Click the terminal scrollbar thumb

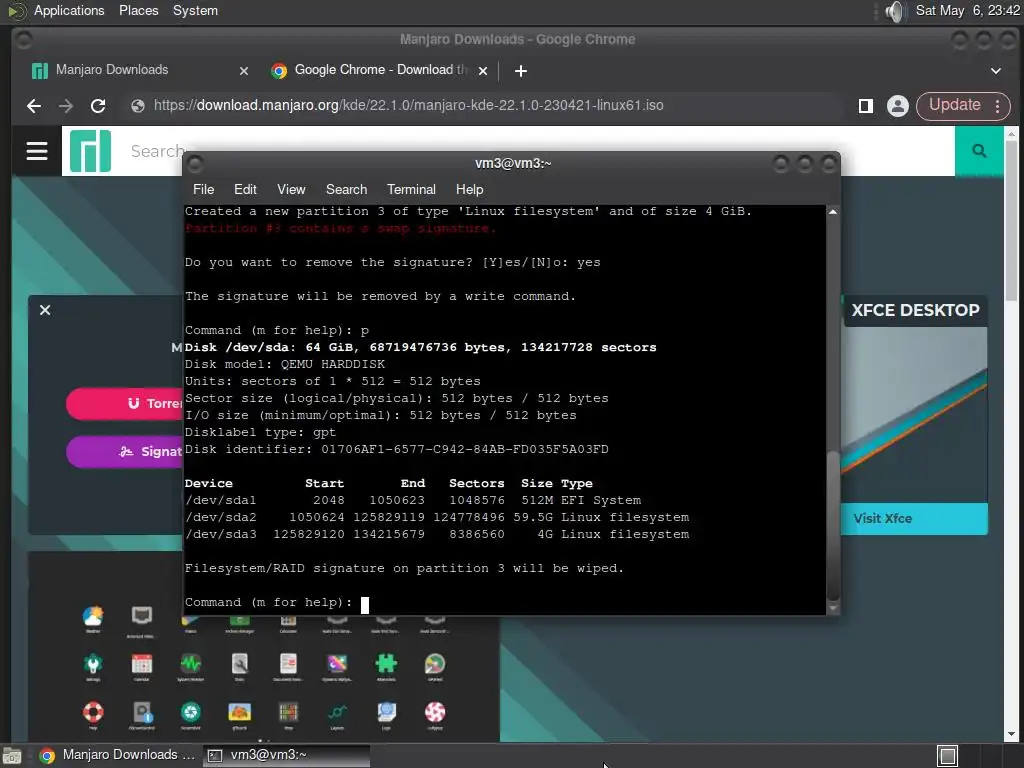833,524
